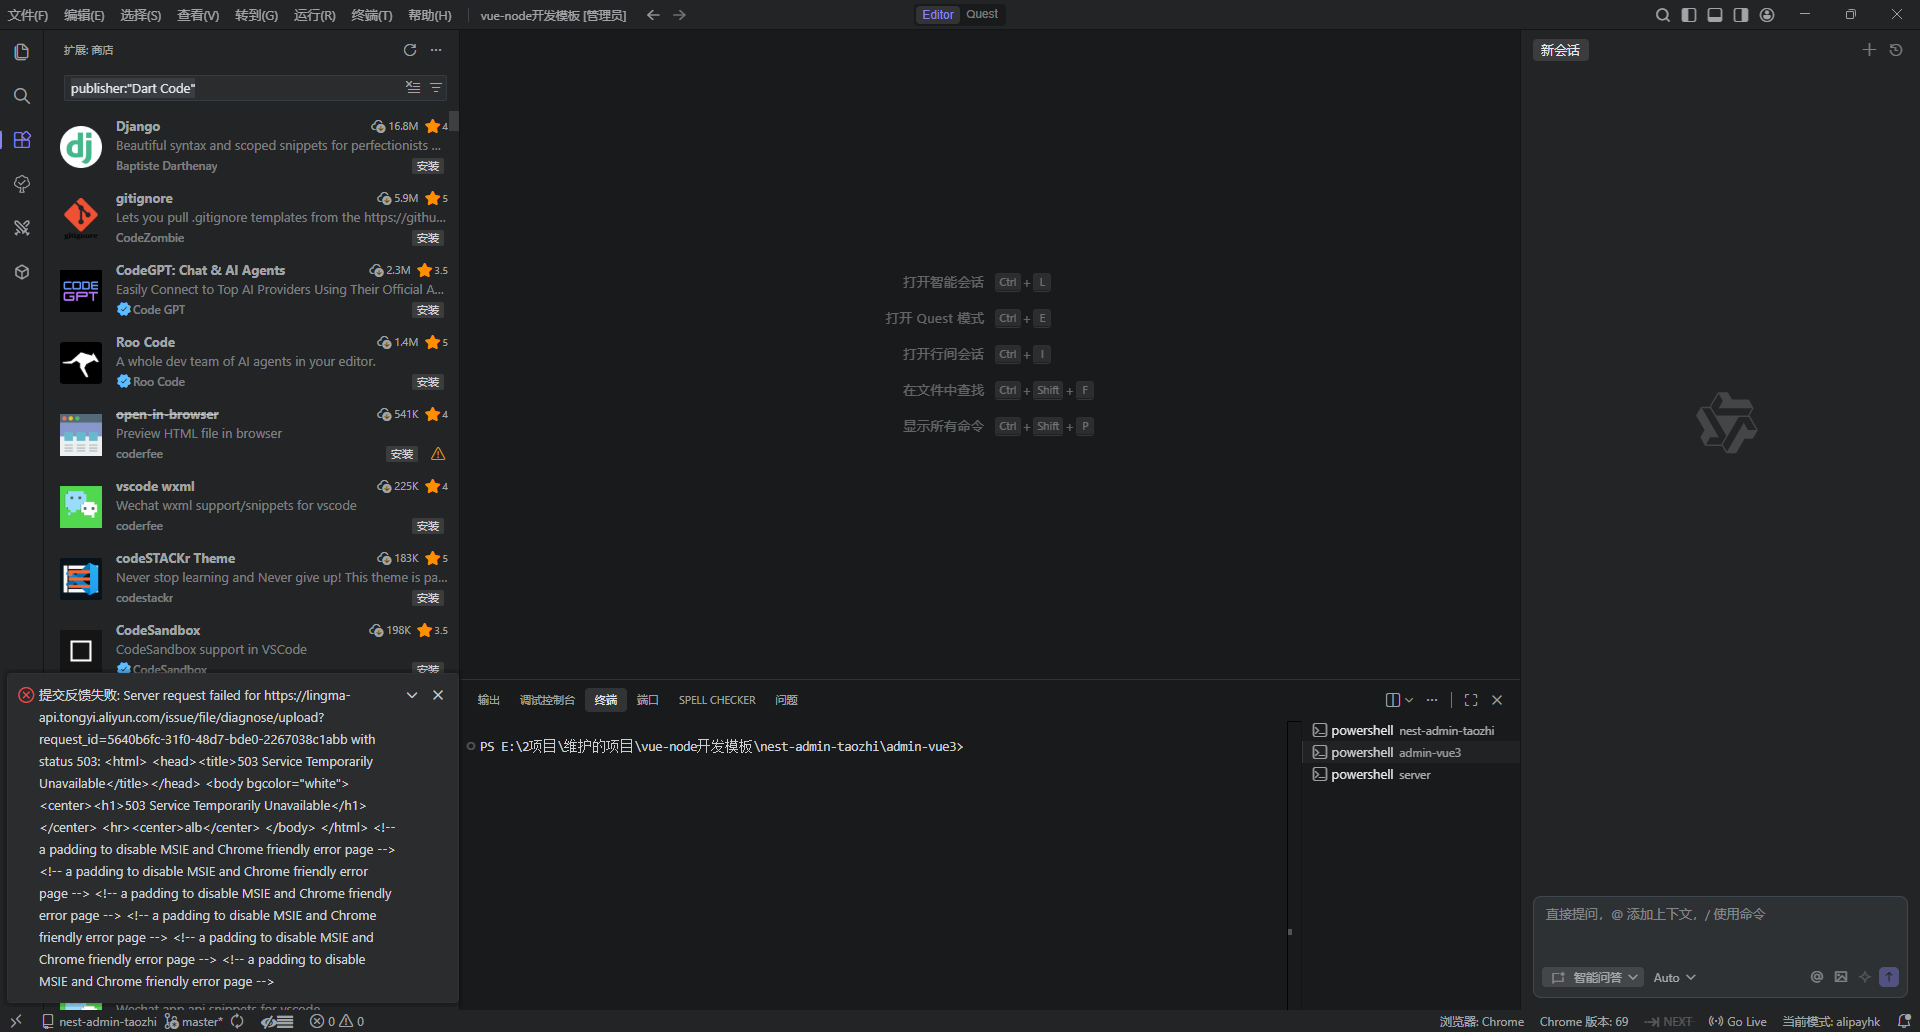
Task: Dismiss the 提交反馈失败 notification
Action: [438, 695]
